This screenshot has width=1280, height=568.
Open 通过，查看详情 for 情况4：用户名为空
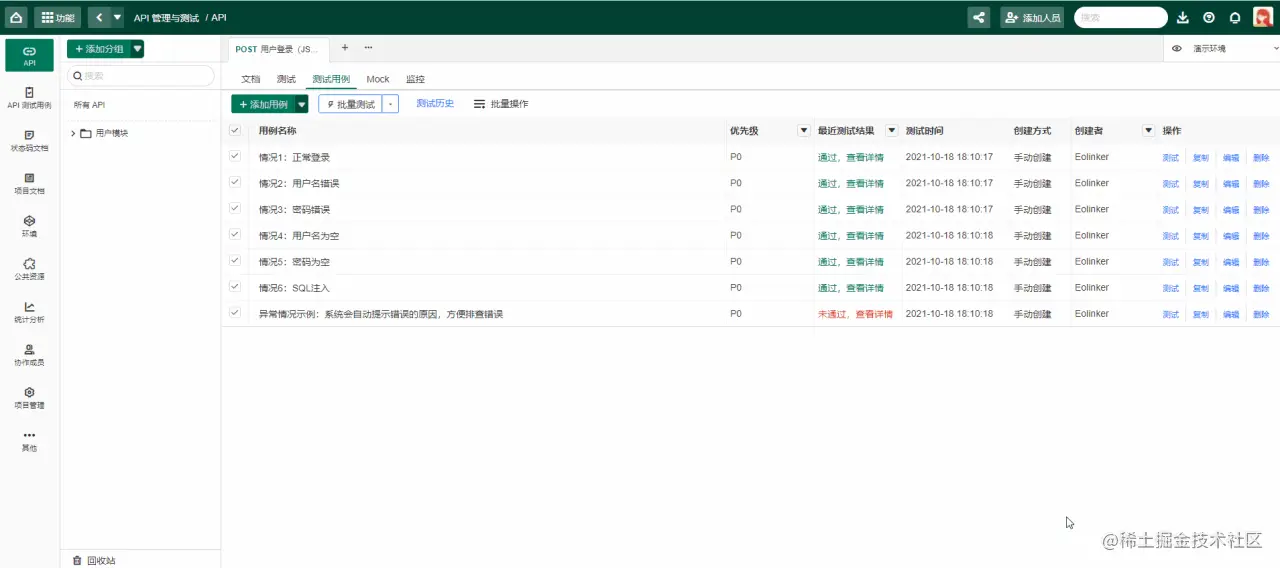pyautogui.click(x=851, y=236)
